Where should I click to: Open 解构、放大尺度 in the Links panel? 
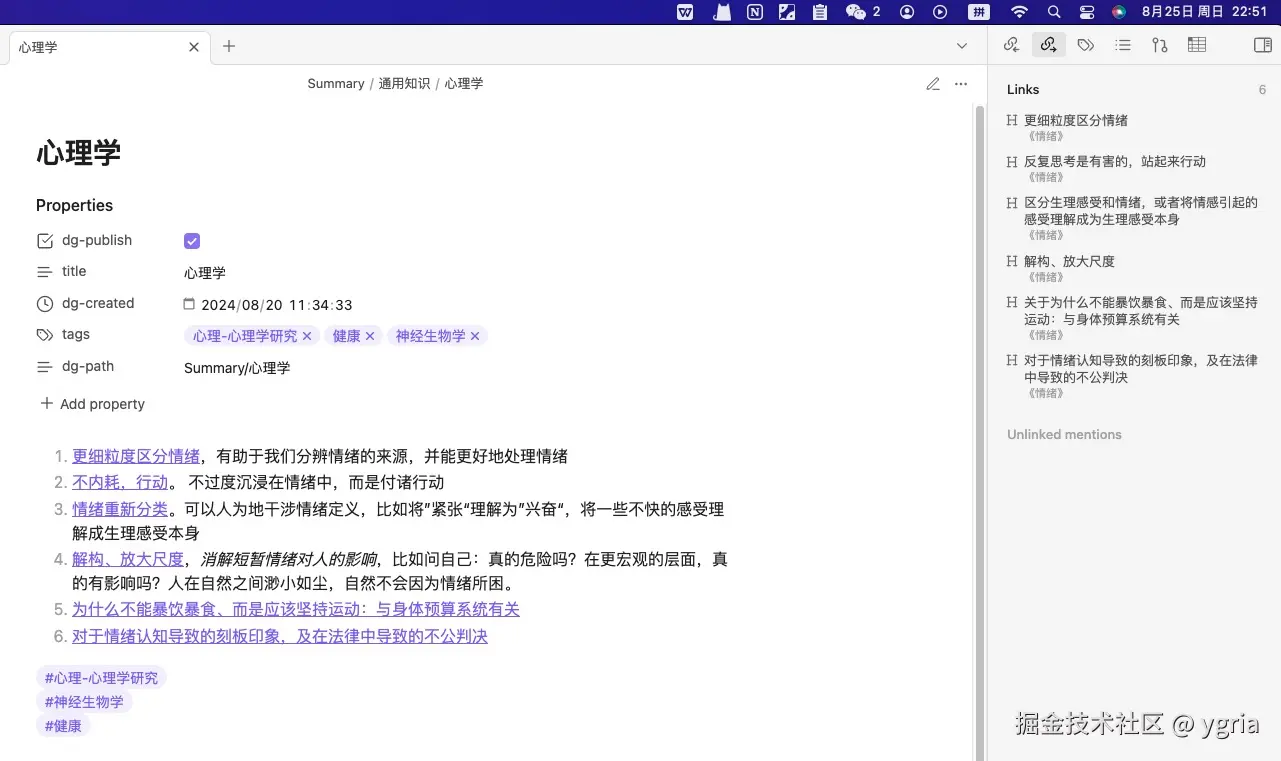(x=1069, y=261)
